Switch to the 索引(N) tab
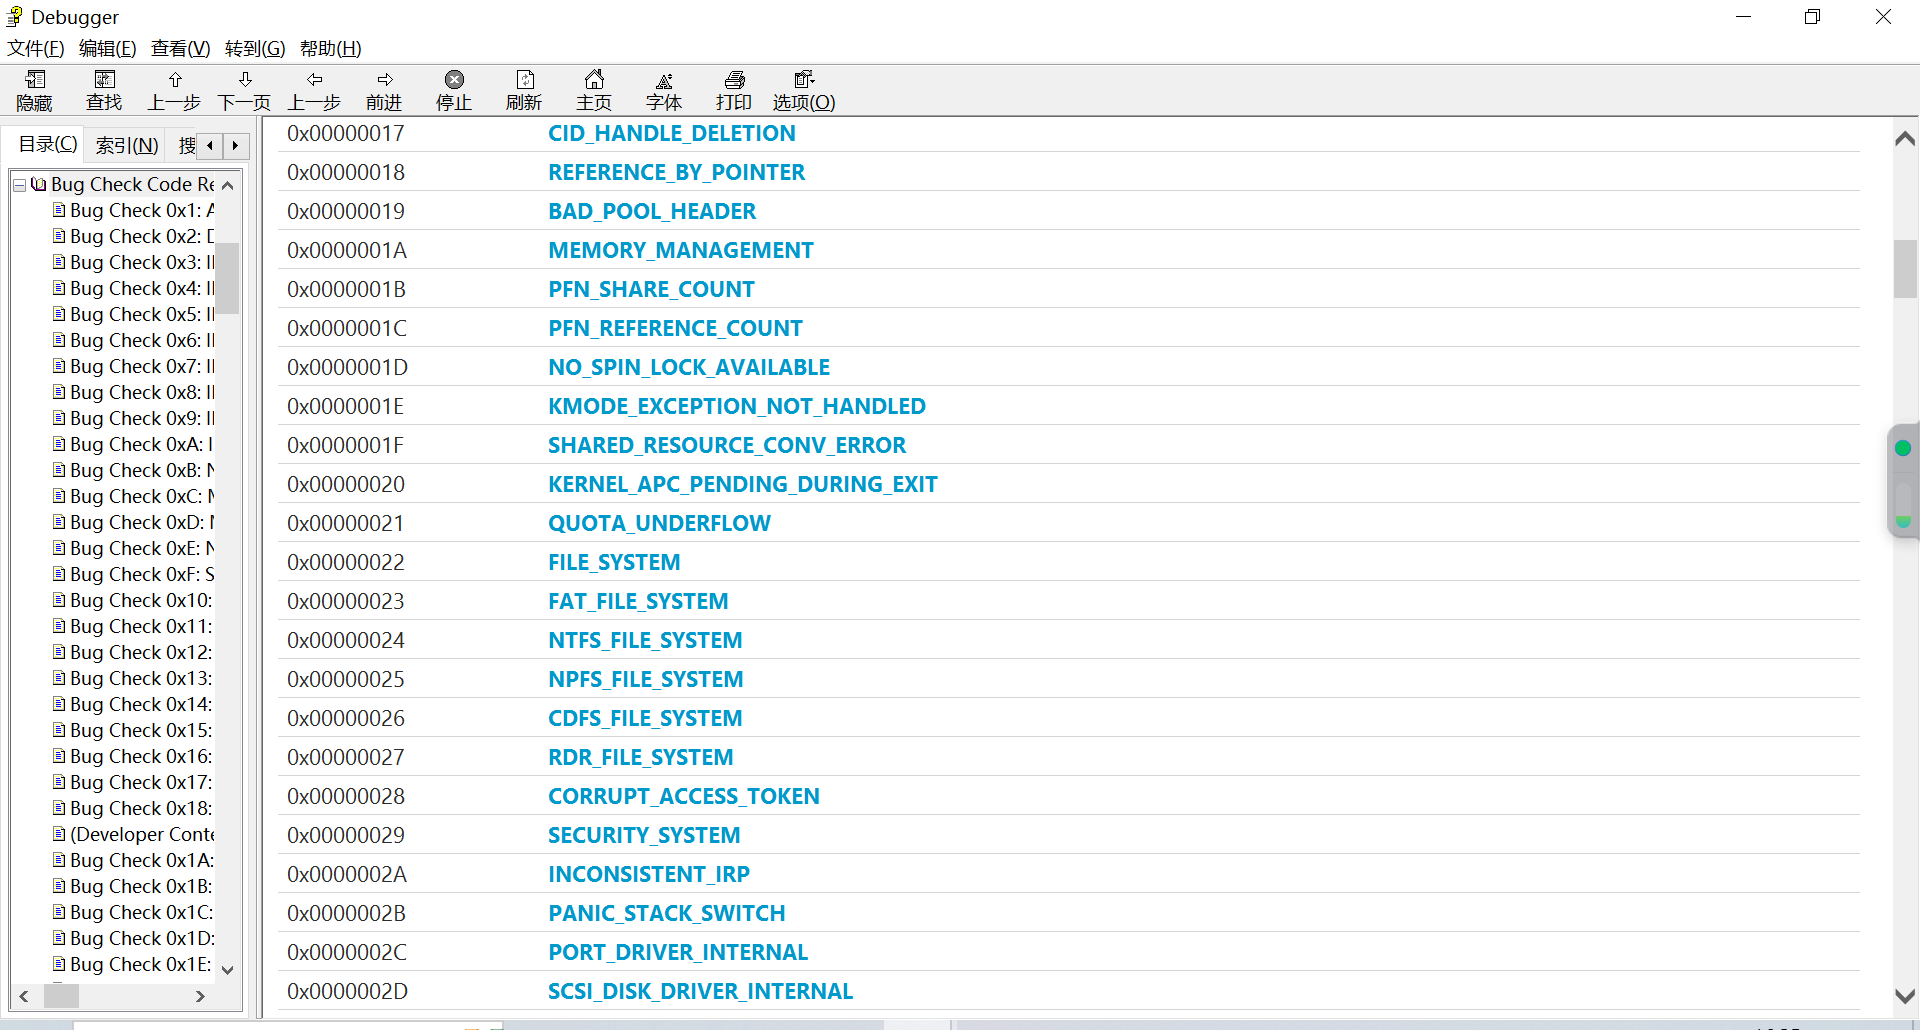1920x1030 pixels. pos(126,146)
